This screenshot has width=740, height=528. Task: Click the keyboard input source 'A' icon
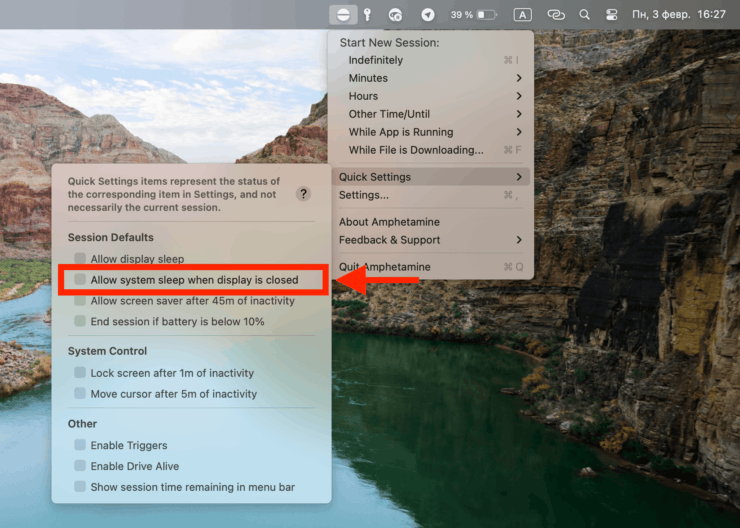522,15
